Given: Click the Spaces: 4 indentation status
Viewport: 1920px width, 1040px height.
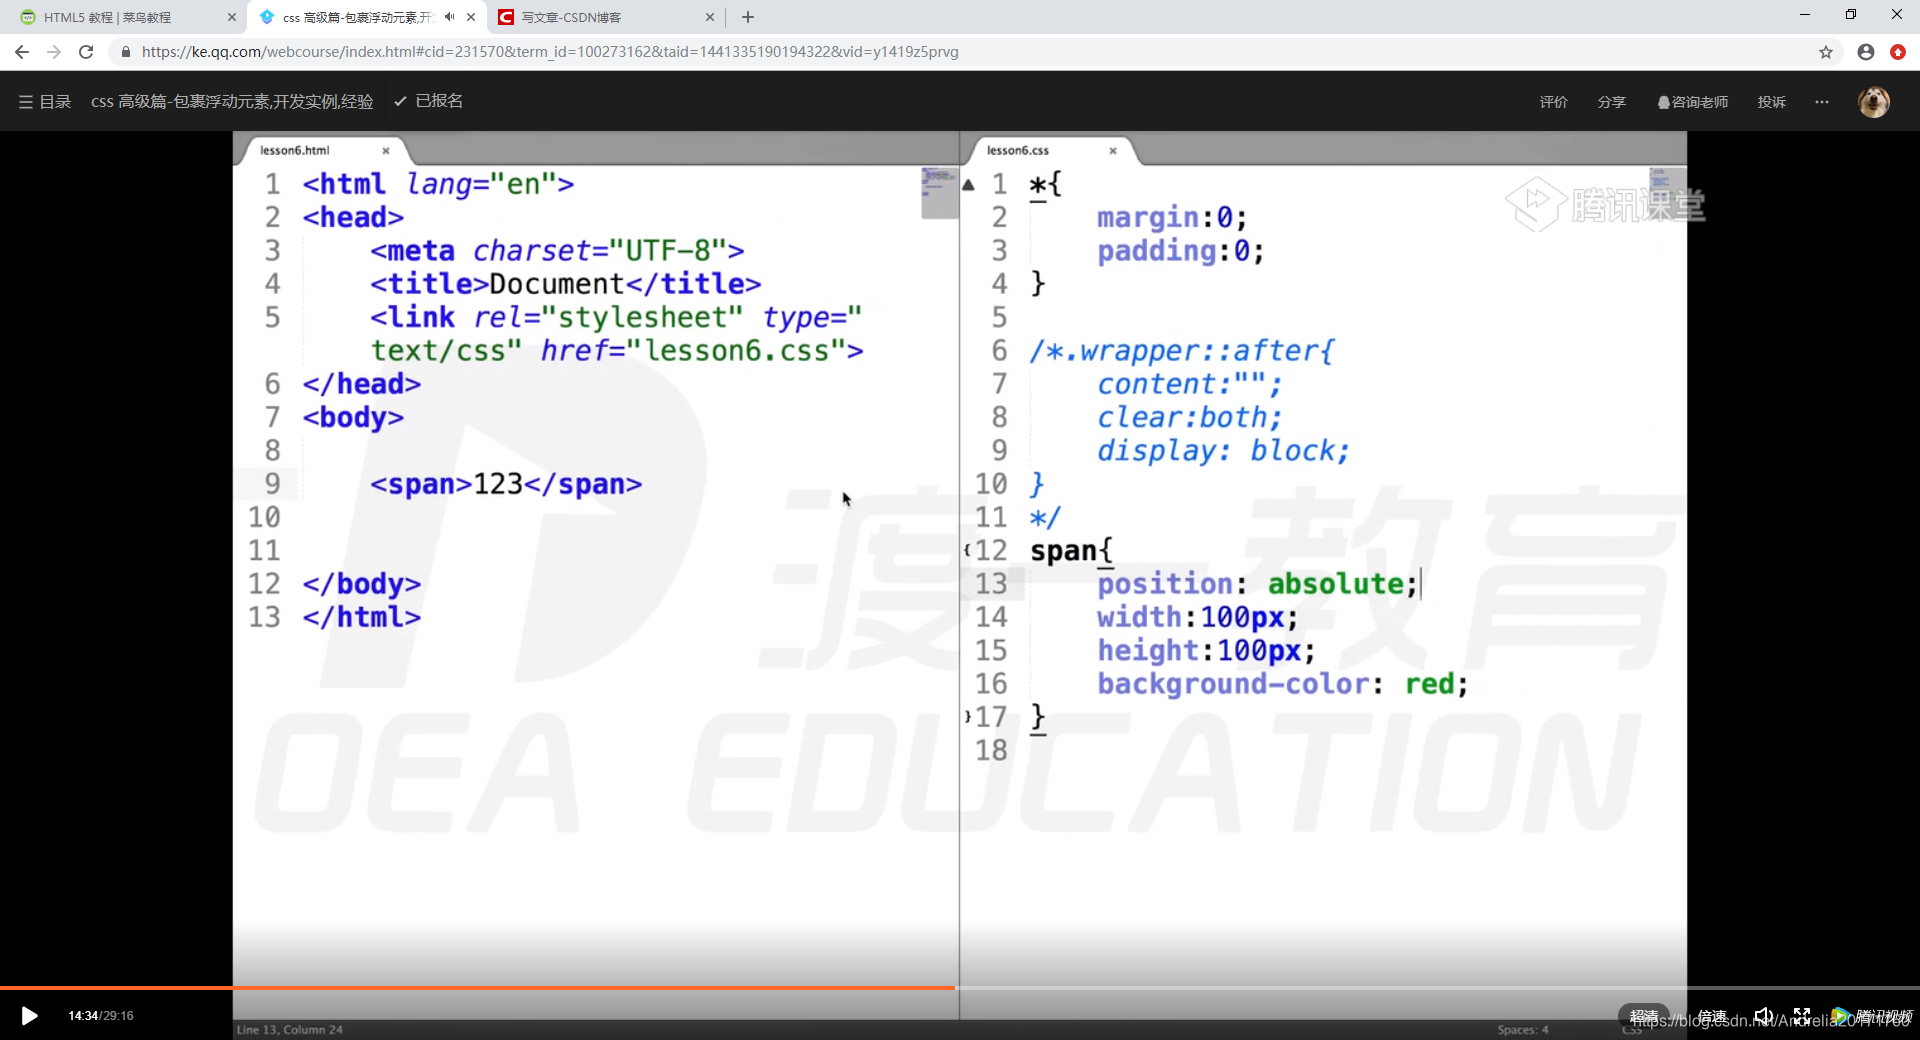Looking at the screenshot, I should tap(1523, 1030).
